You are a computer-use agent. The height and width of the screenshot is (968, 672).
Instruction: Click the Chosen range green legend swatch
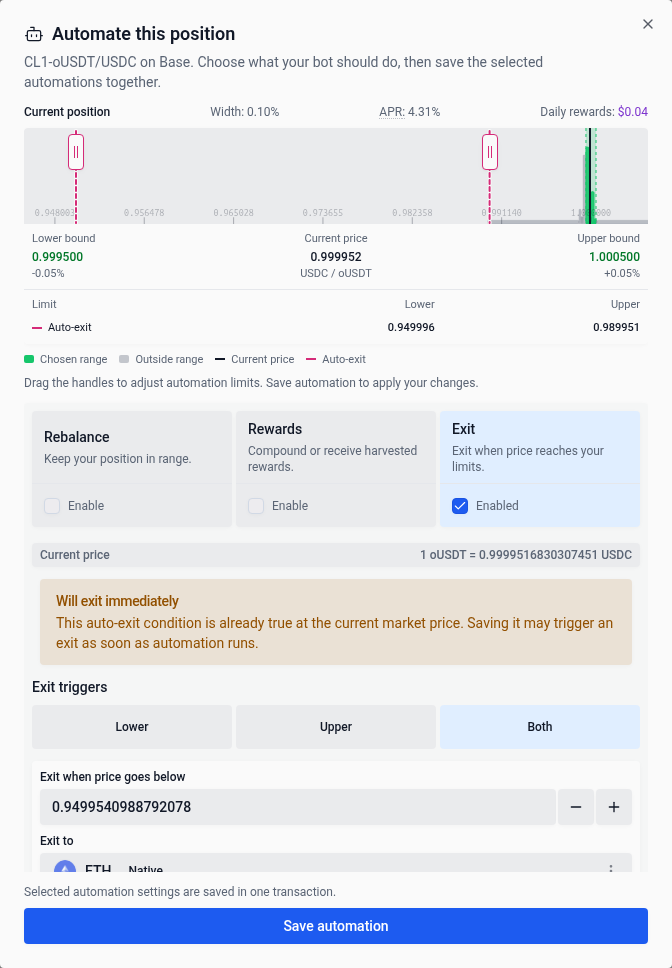click(x=29, y=359)
